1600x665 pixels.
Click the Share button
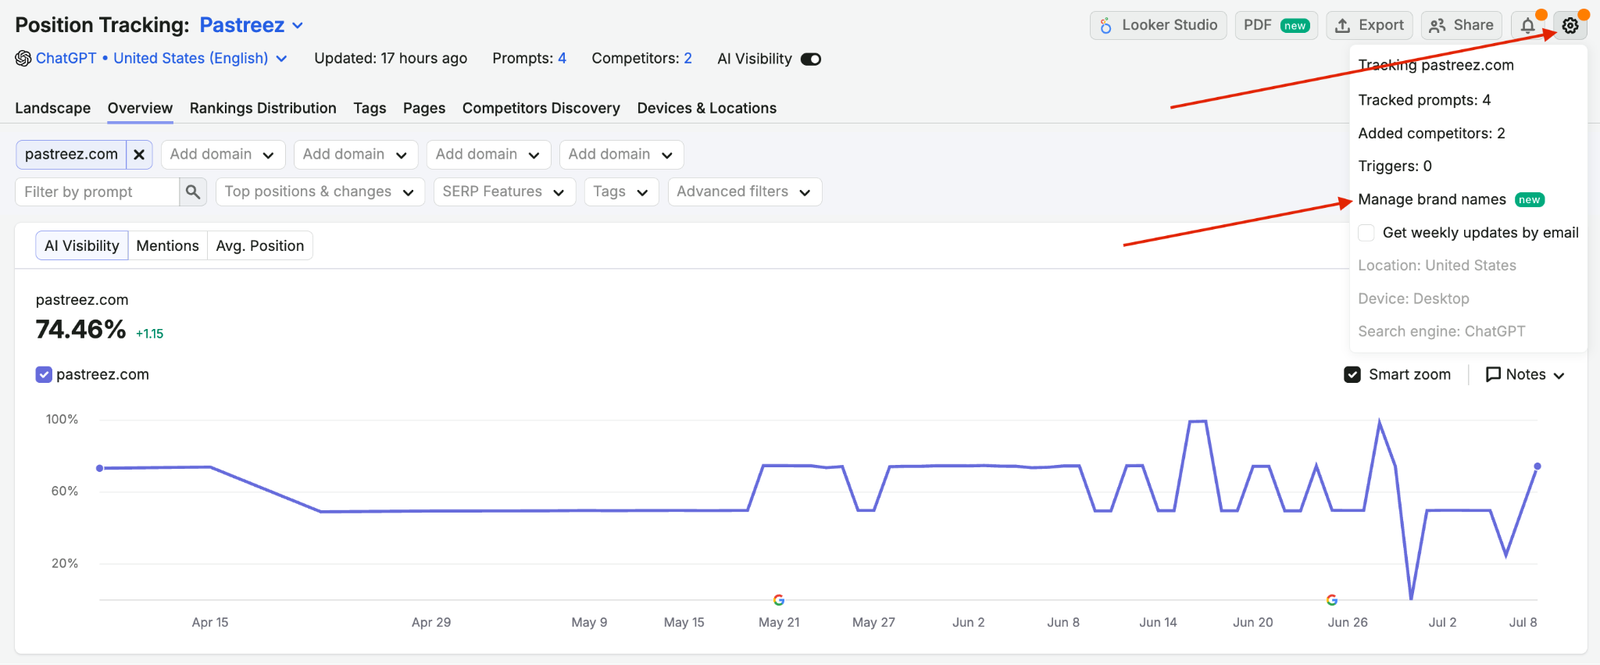[x=1461, y=25]
